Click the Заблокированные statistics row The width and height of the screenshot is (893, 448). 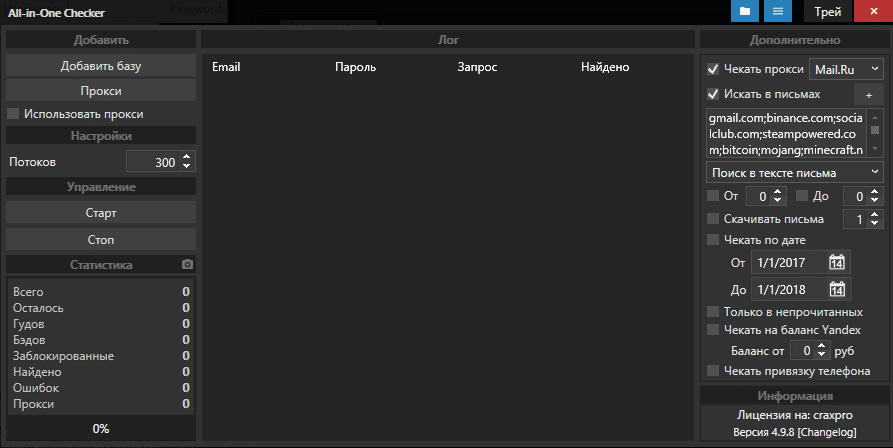[101, 355]
